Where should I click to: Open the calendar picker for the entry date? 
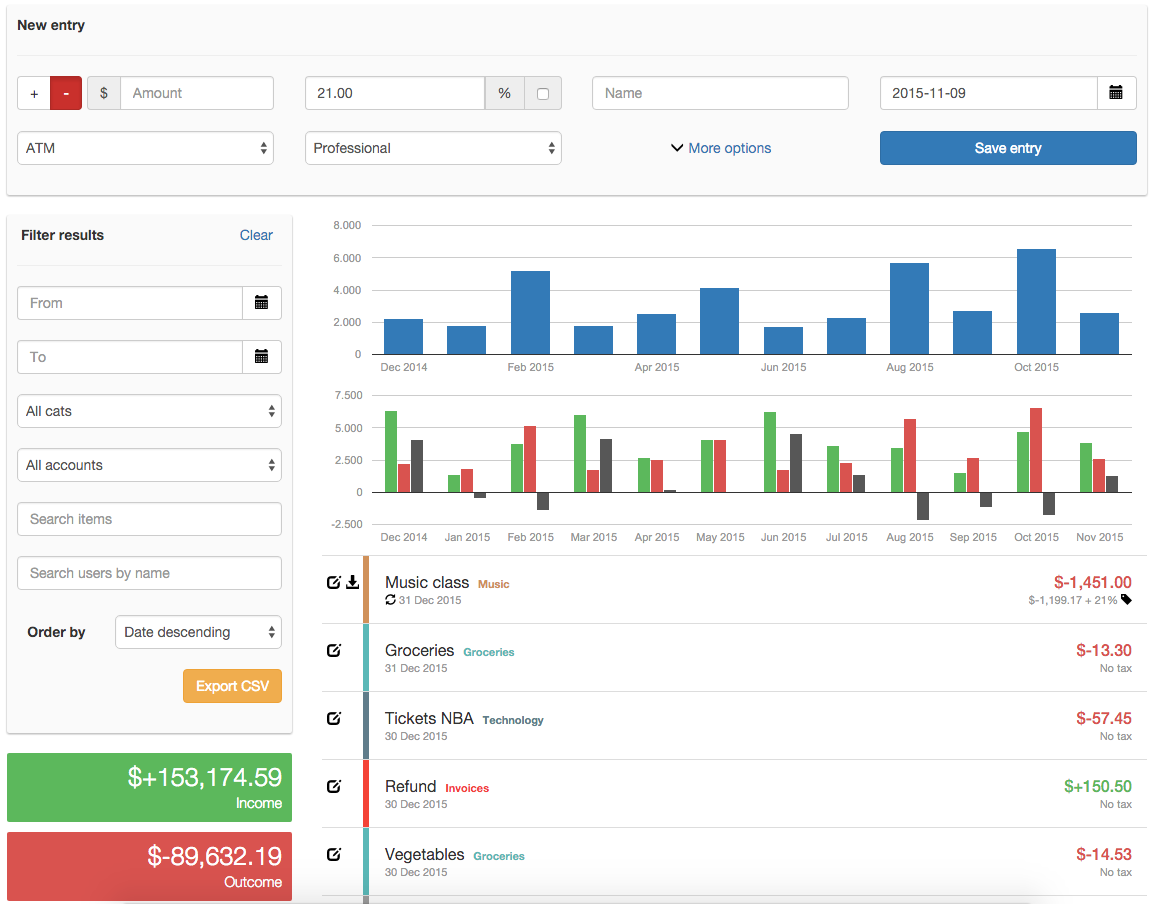[1117, 92]
